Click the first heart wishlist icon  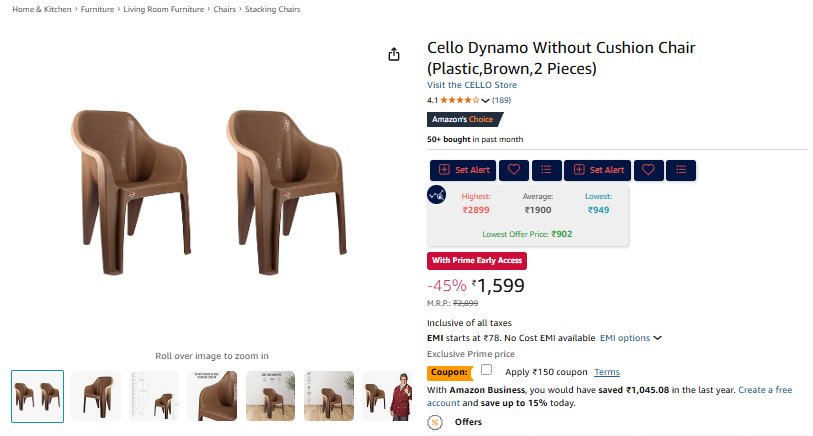tap(513, 170)
